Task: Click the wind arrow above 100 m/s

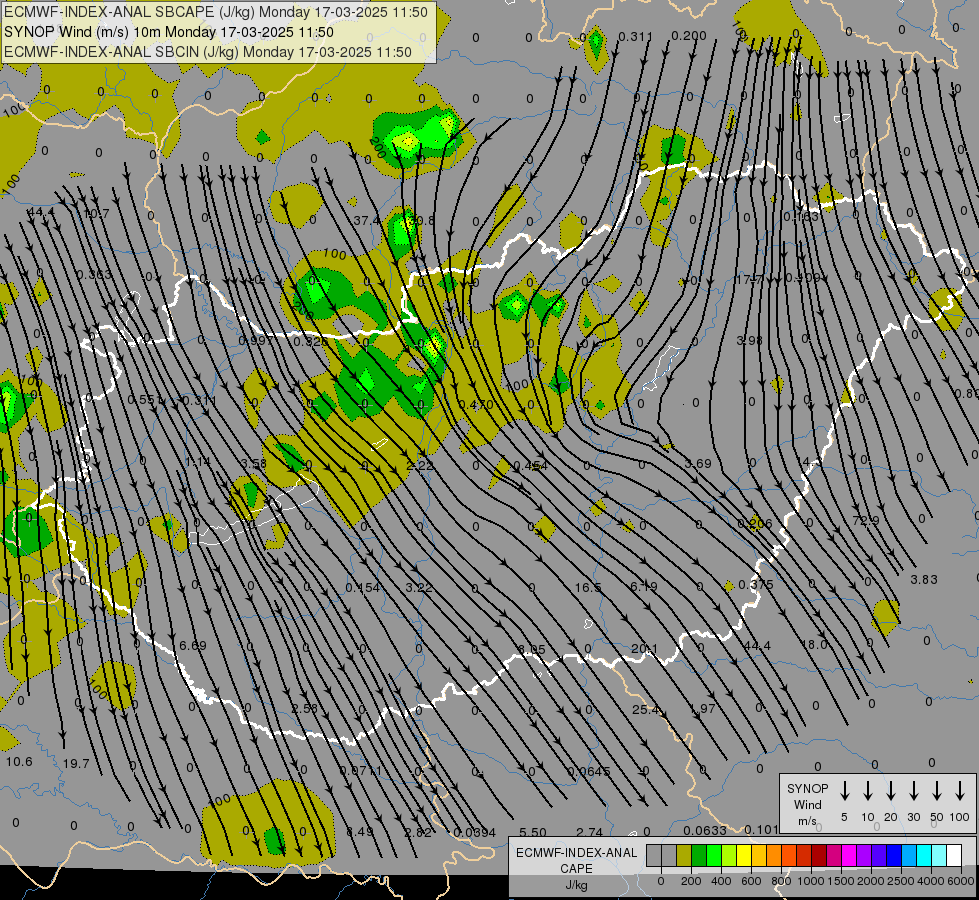Action: [x=960, y=791]
